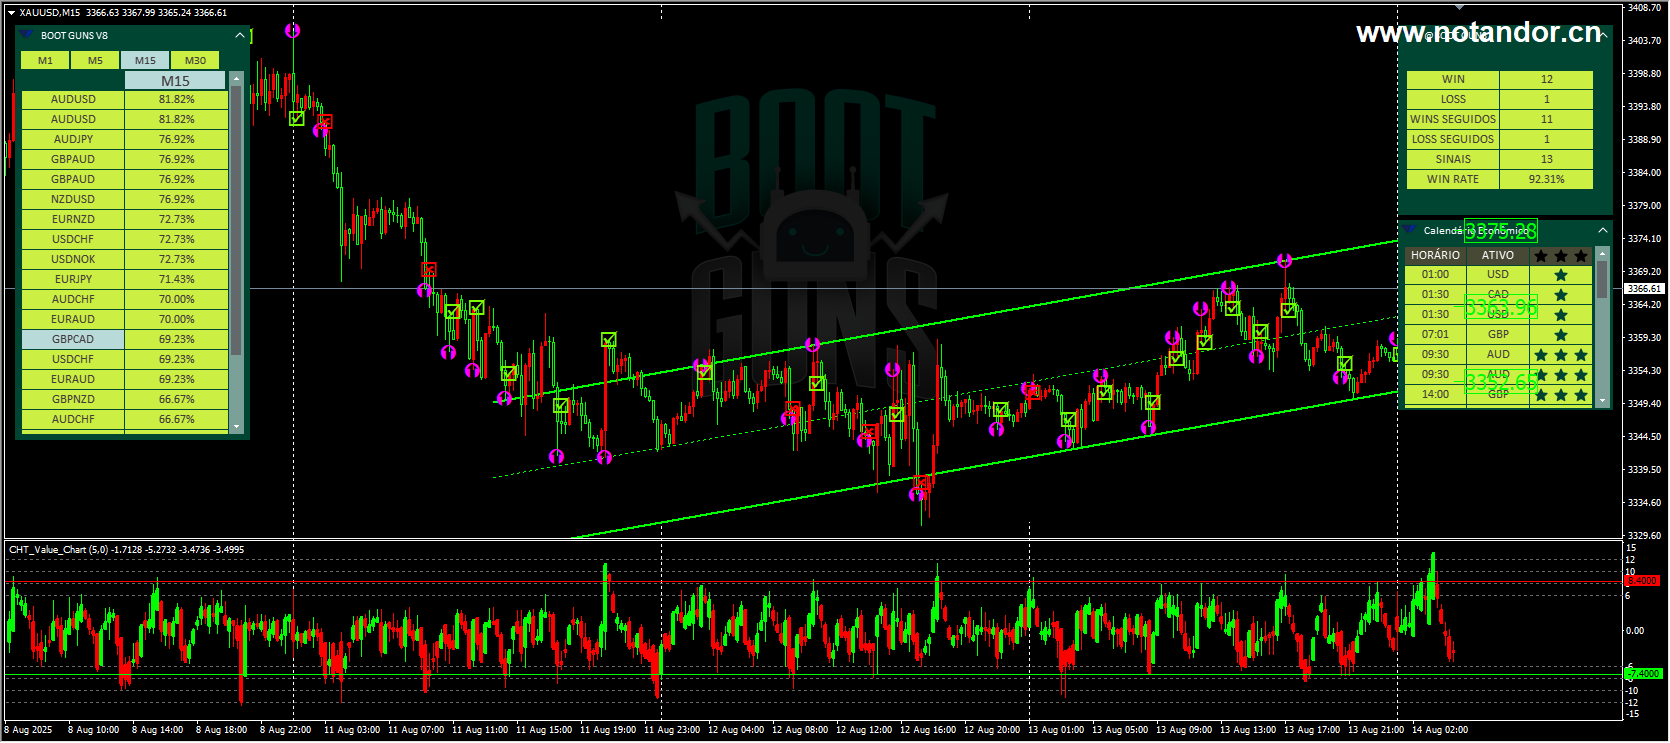Click the SINAIS count row

pos(1500,159)
